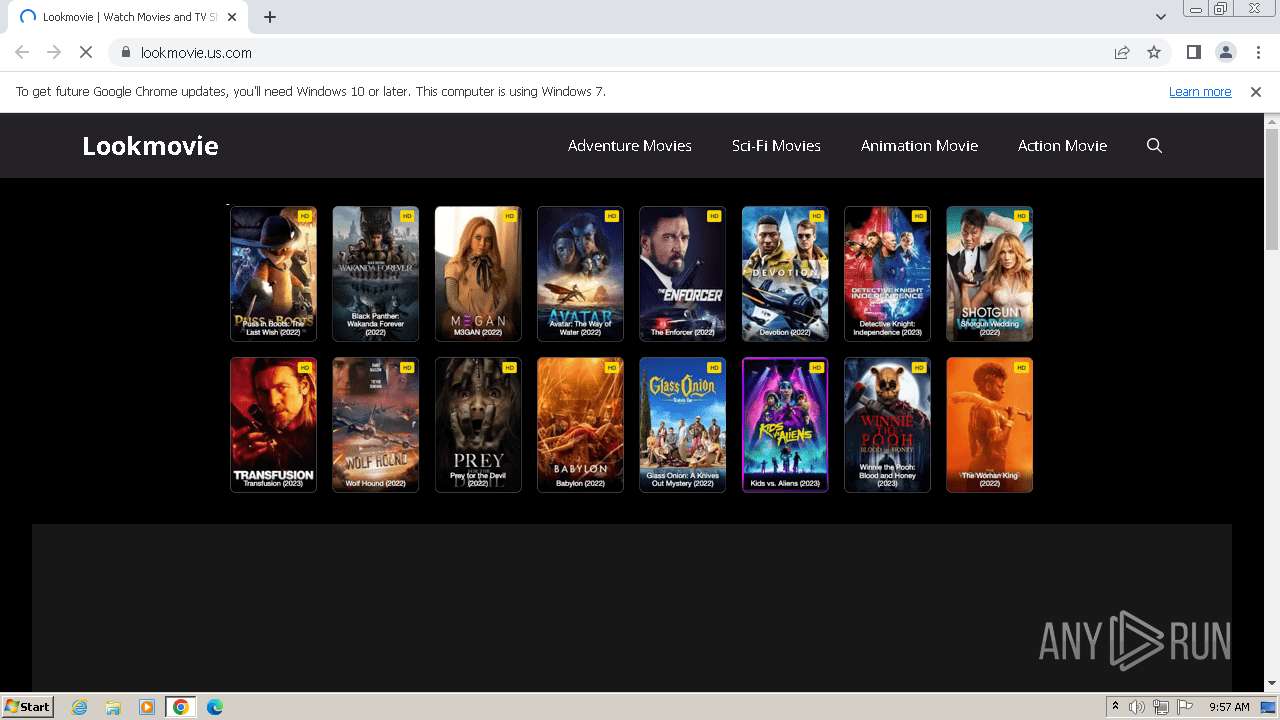Open The Woman King (2022) poster
The height and width of the screenshot is (720, 1280).
989,425
